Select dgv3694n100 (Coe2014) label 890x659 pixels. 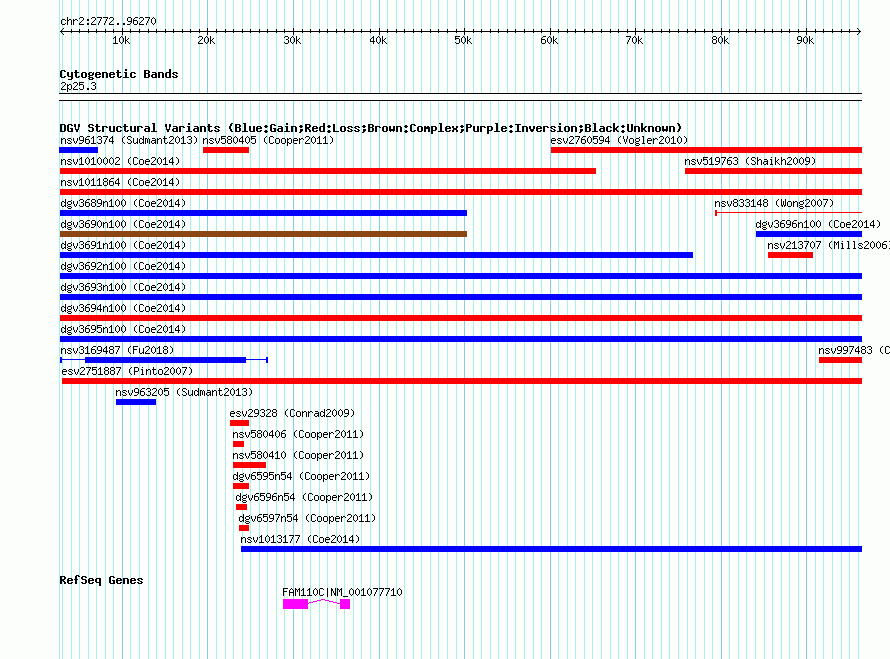click(x=123, y=308)
